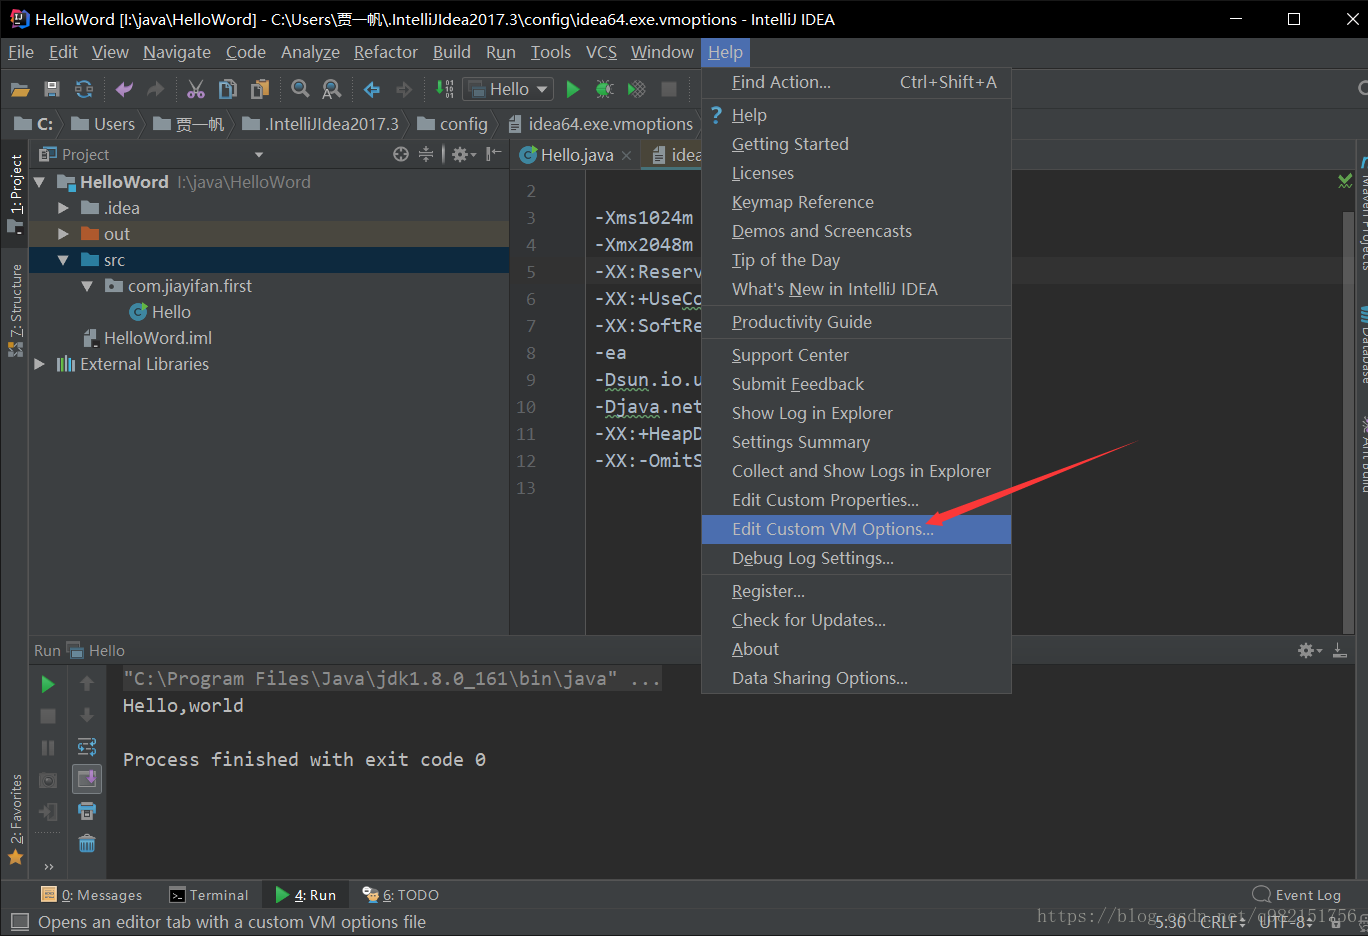The width and height of the screenshot is (1368, 936).
Task: Click Users folder in breadcrumb bar
Action: tap(103, 124)
